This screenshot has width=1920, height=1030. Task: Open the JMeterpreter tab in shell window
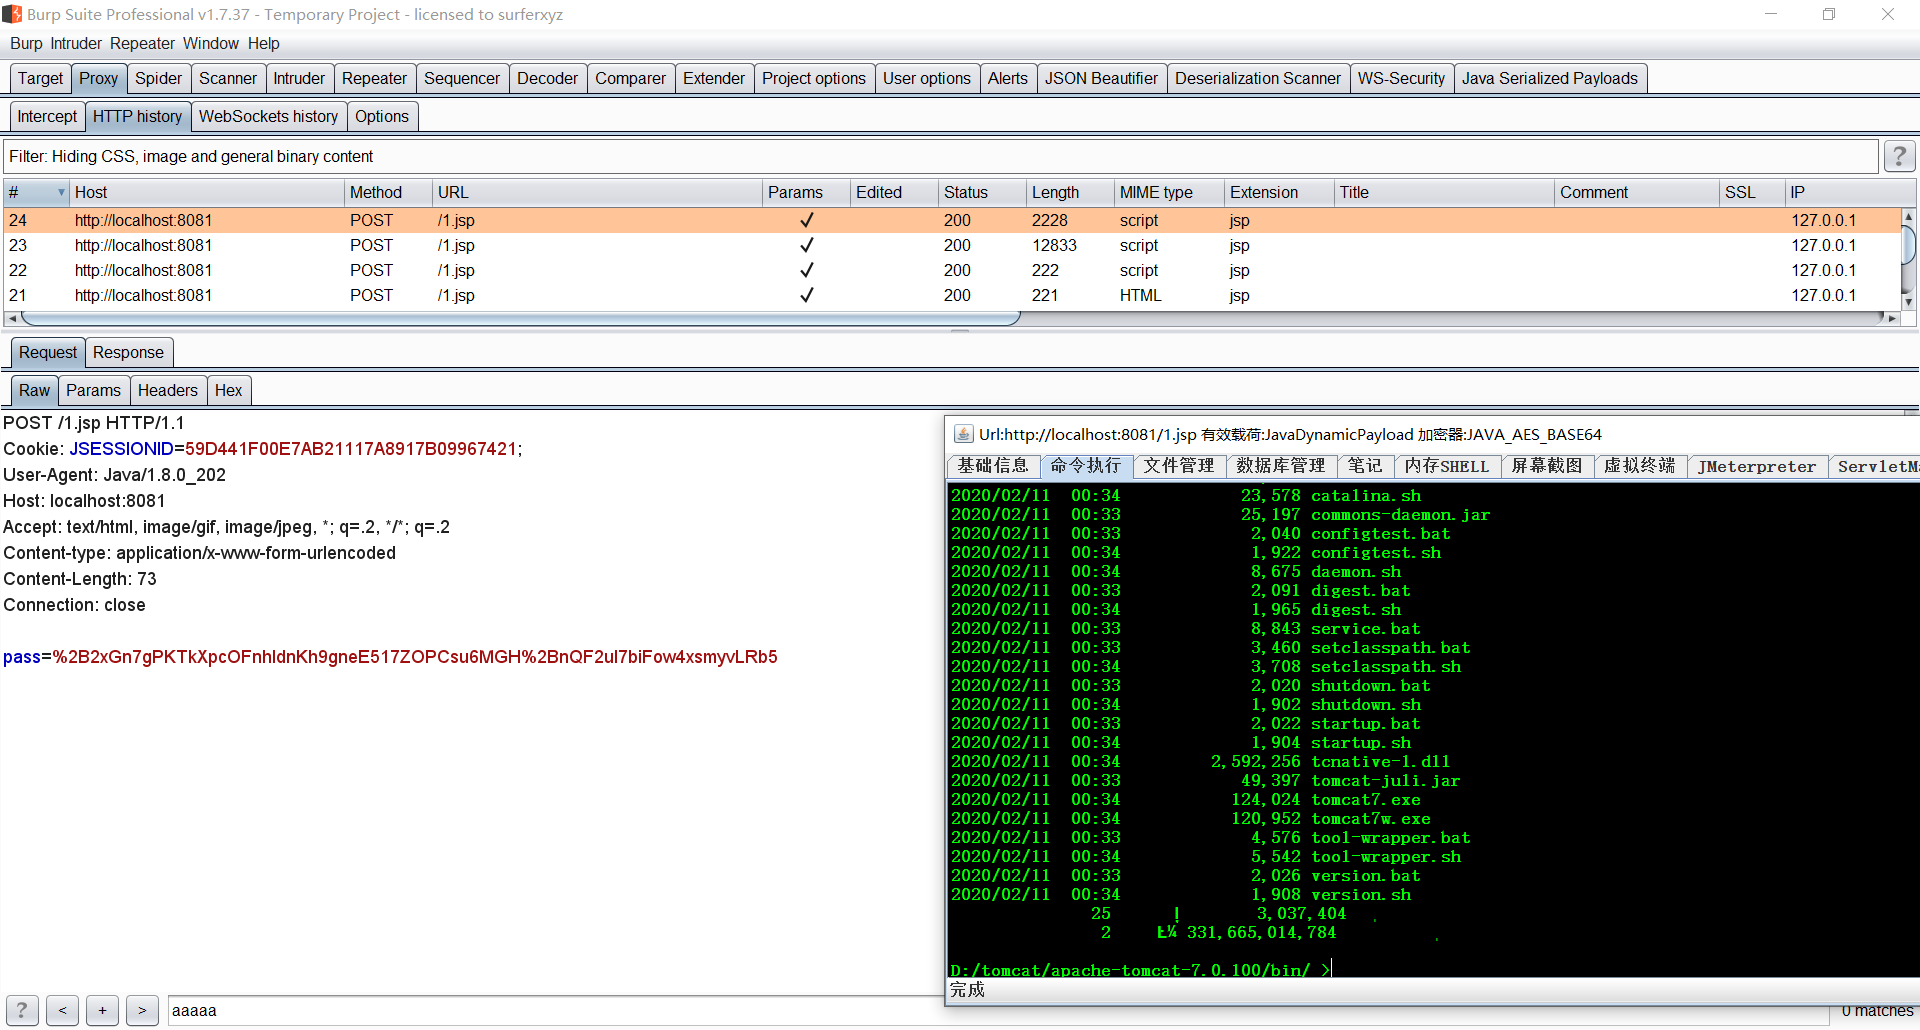pos(1757,466)
